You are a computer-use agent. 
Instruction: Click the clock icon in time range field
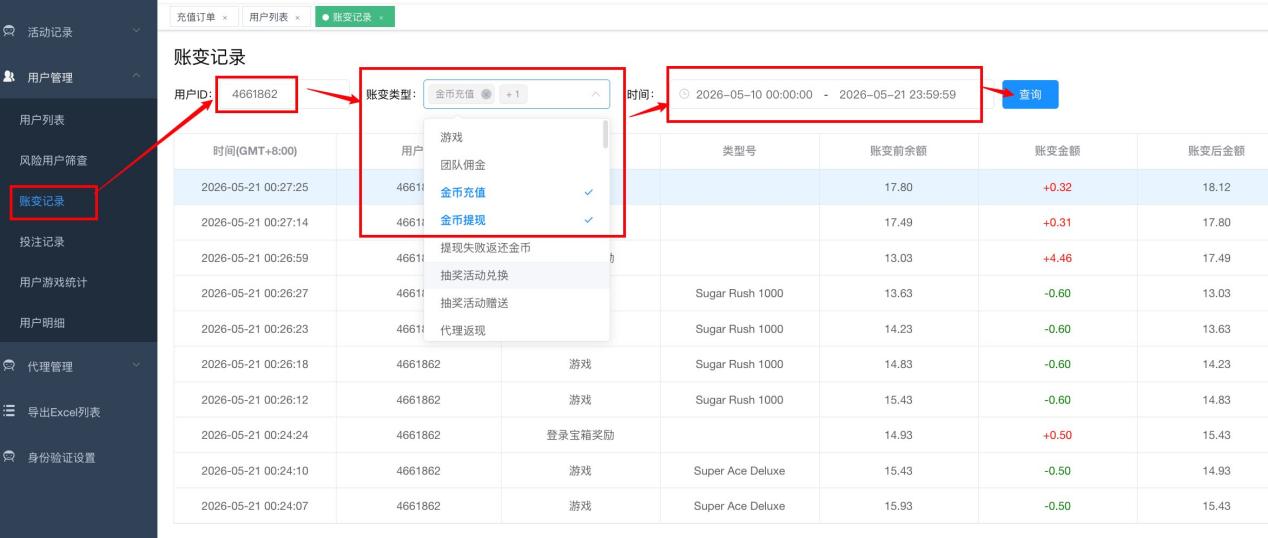(x=684, y=94)
